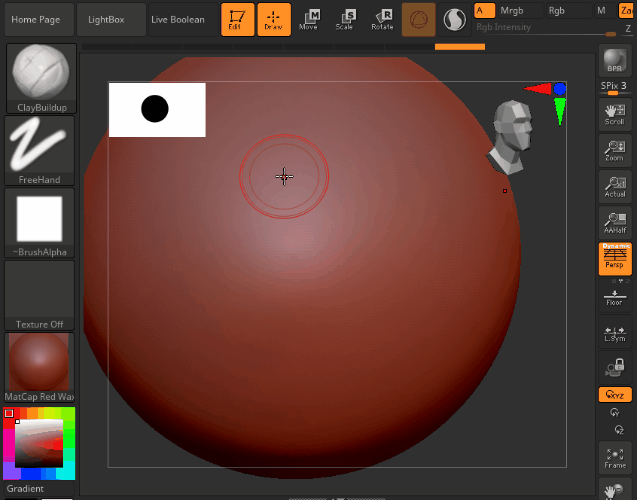This screenshot has width=637, height=500.
Task: Click the Zoom canvas icon
Action: click(x=615, y=150)
